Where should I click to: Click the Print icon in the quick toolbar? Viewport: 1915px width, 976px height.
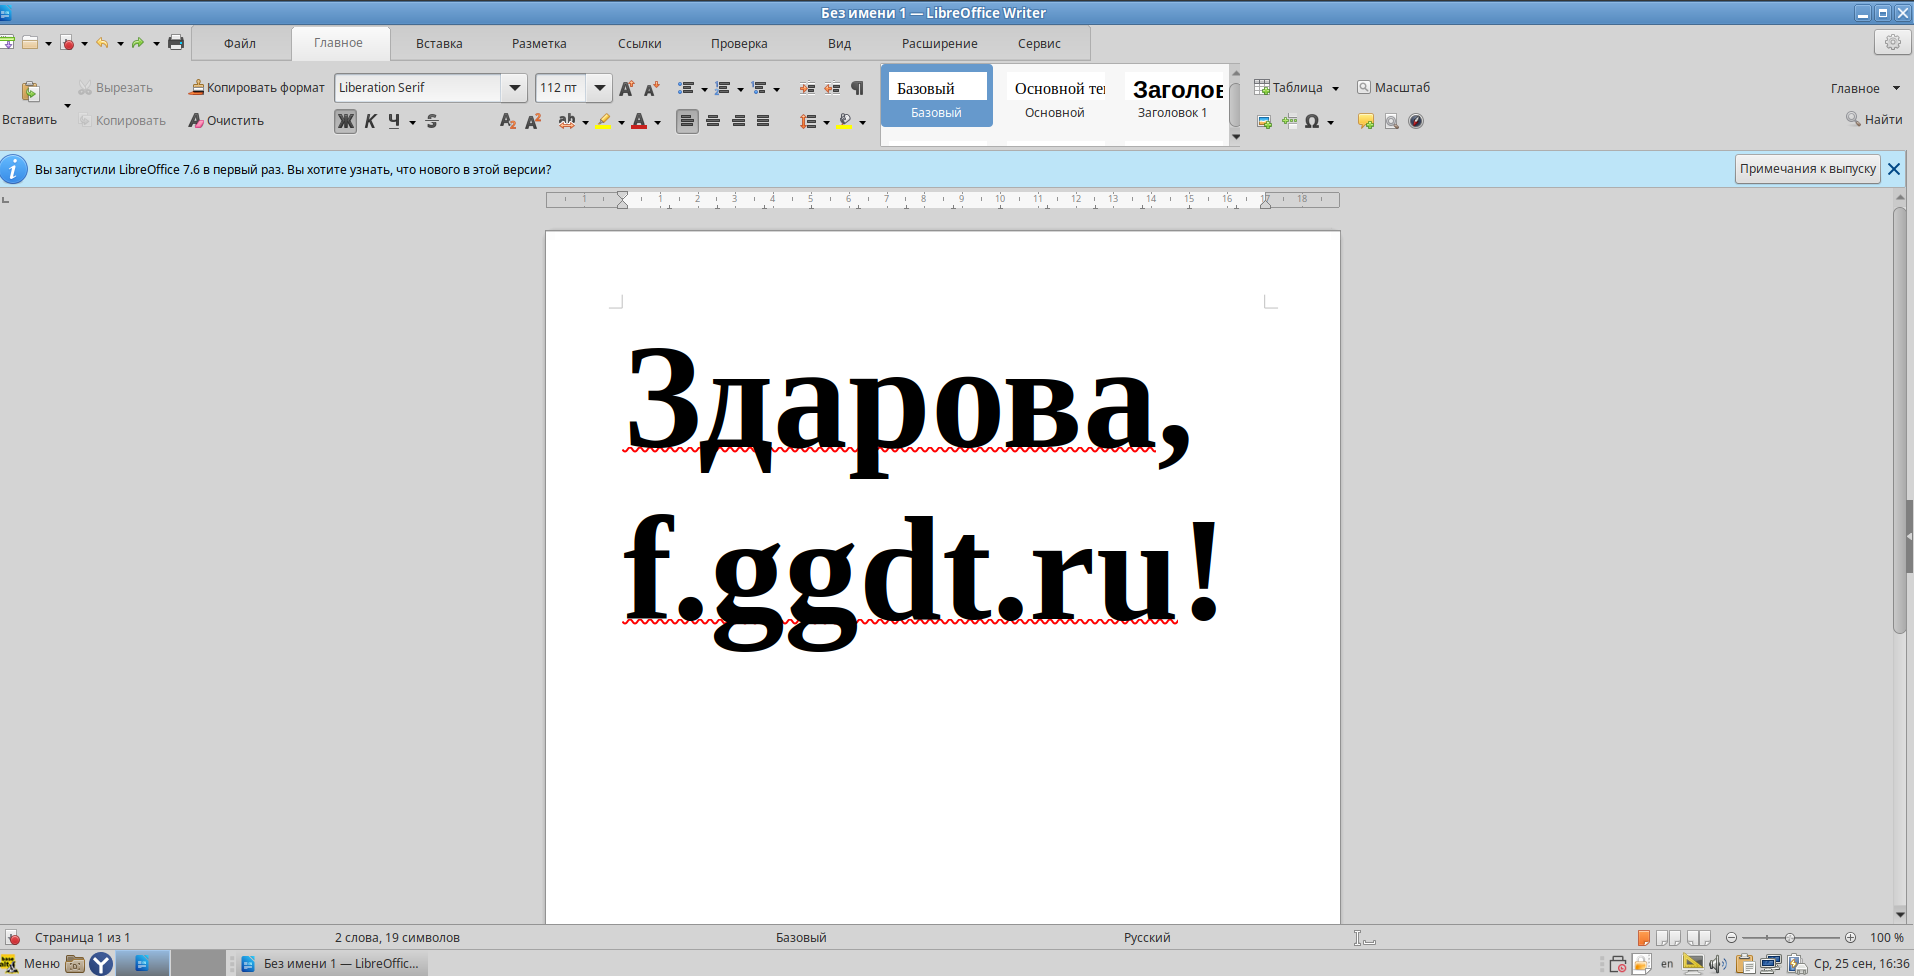click(x=176, y=43)
